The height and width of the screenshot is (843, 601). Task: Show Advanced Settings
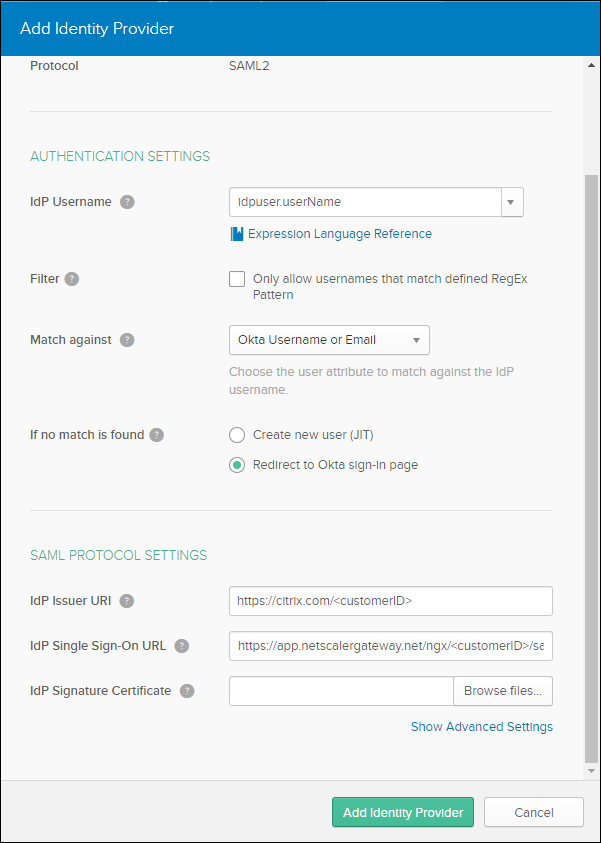pos(481,727)
